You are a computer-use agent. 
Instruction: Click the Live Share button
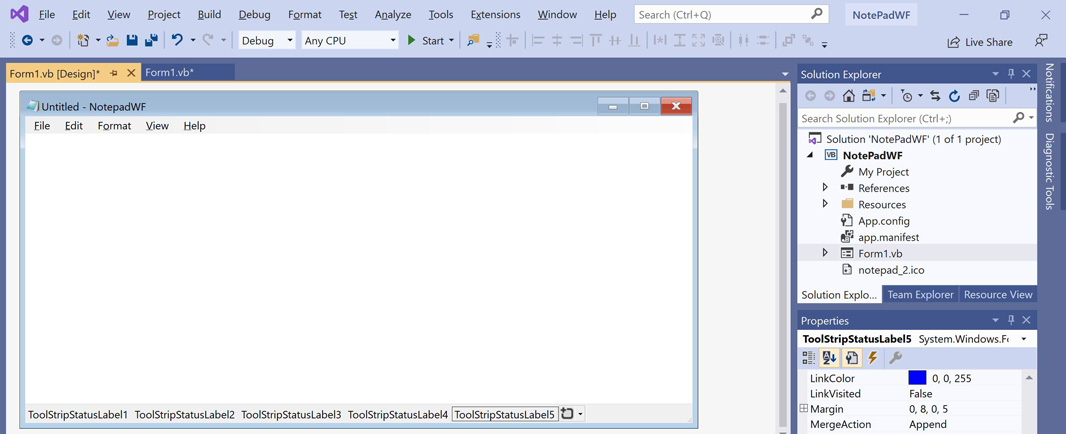(x=979, y=42)
